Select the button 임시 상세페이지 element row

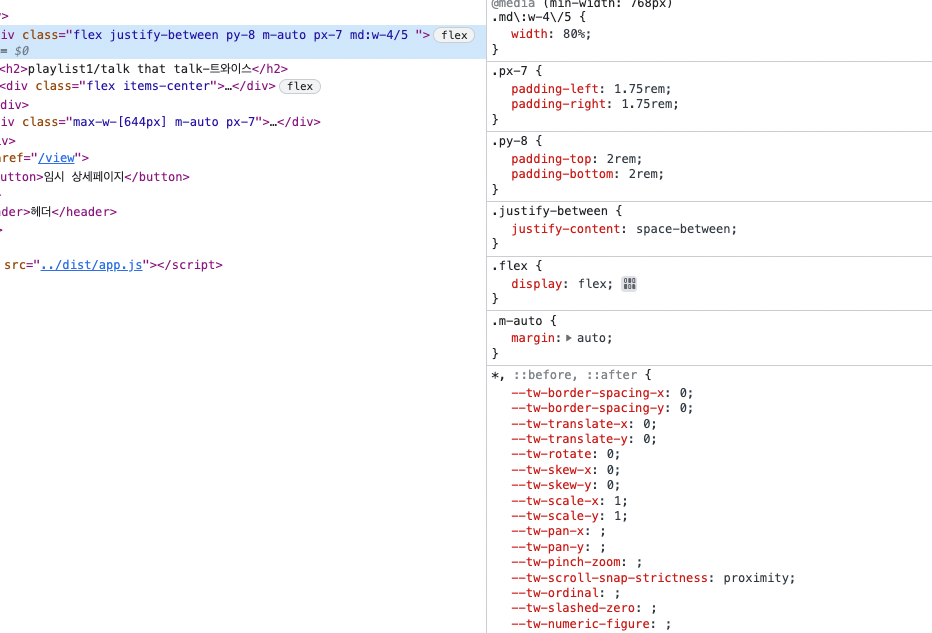click(95, 177)
